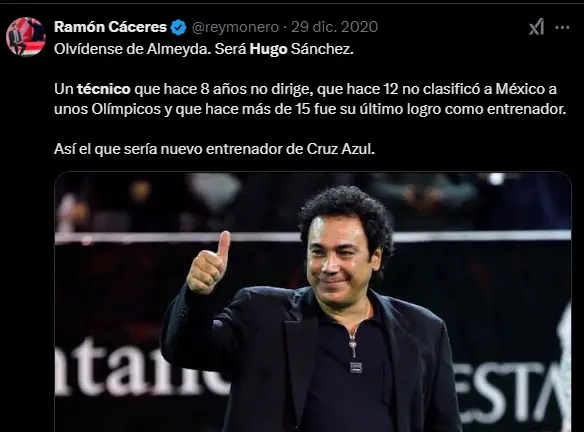Click the bold word Hugo
Image resolution: width=584 pixels, height=432 pixels.
[268, 49]
